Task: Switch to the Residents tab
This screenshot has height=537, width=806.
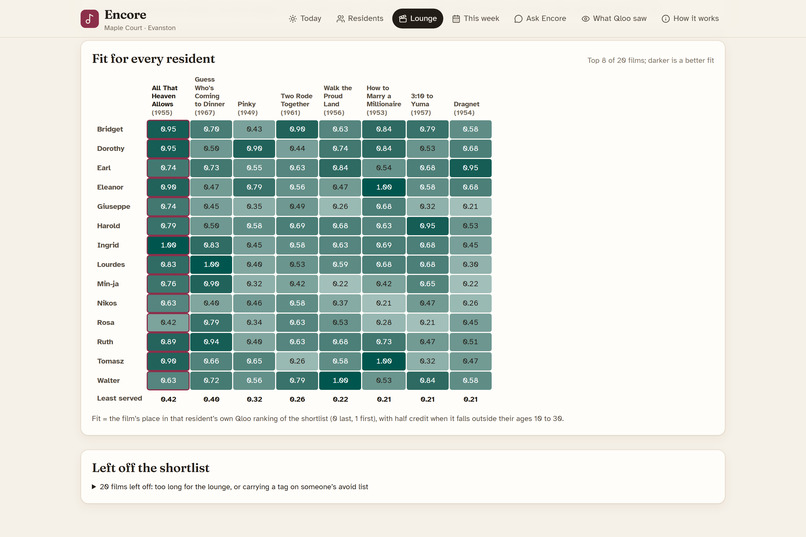Action: tap(360, 18)
